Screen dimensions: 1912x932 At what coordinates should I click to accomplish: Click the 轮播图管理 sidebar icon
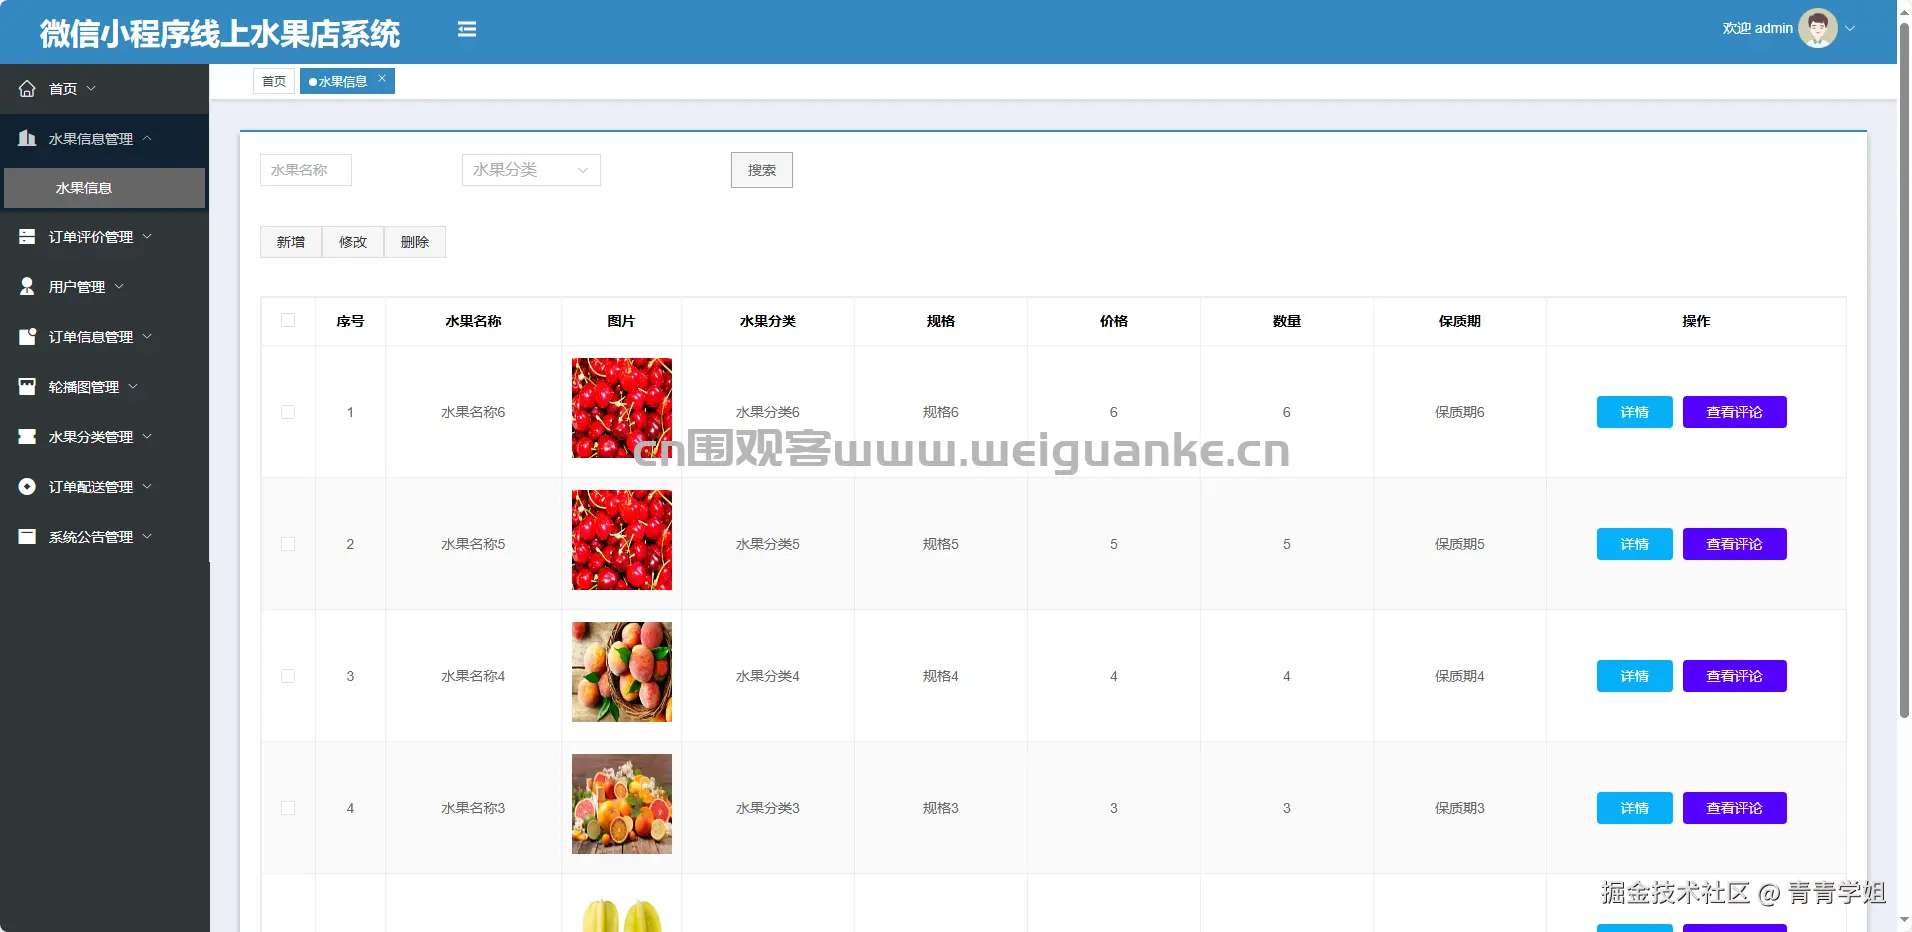click(x=27, y=387)
